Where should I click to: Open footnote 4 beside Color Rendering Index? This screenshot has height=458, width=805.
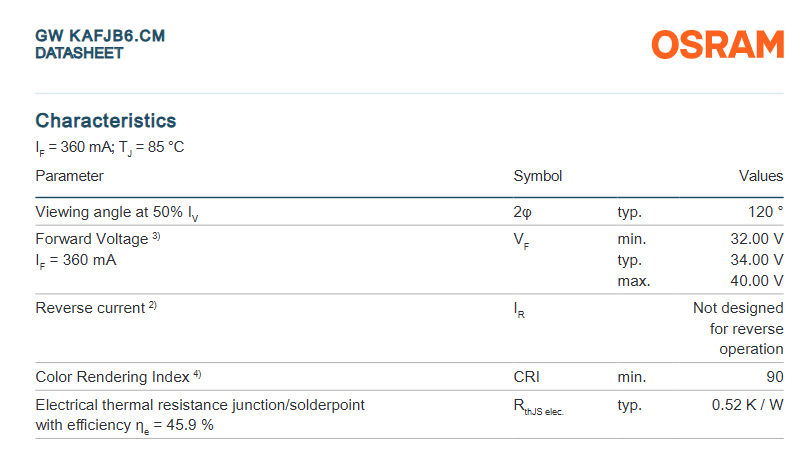pyautogui.click(x=197, y=375)
